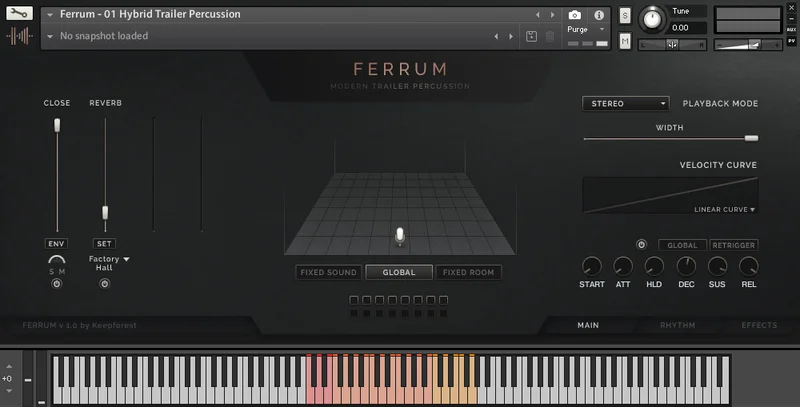Toggle the envelope power button
Image resolution: width=800 pixels, height=407 pixels.
[x=641, y=245]
